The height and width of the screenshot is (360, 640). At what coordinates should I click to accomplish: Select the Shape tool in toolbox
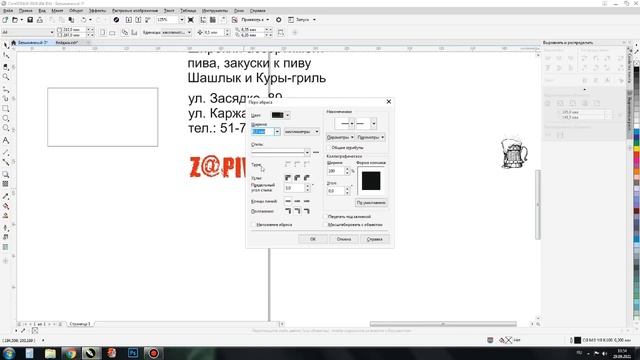pyautogui.click(x=6, y=56)
